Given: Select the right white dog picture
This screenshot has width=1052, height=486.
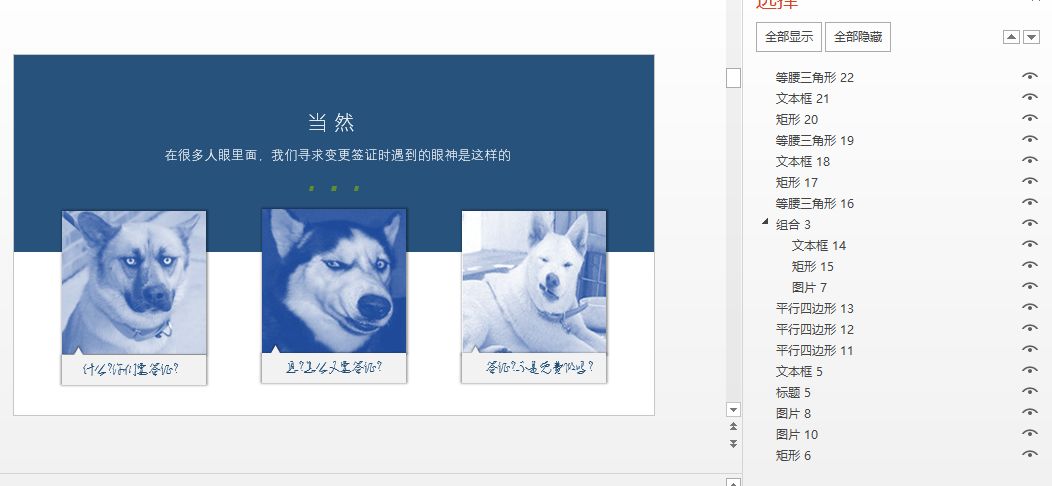Looking at the screenshot, I should [x=534, y=282].
